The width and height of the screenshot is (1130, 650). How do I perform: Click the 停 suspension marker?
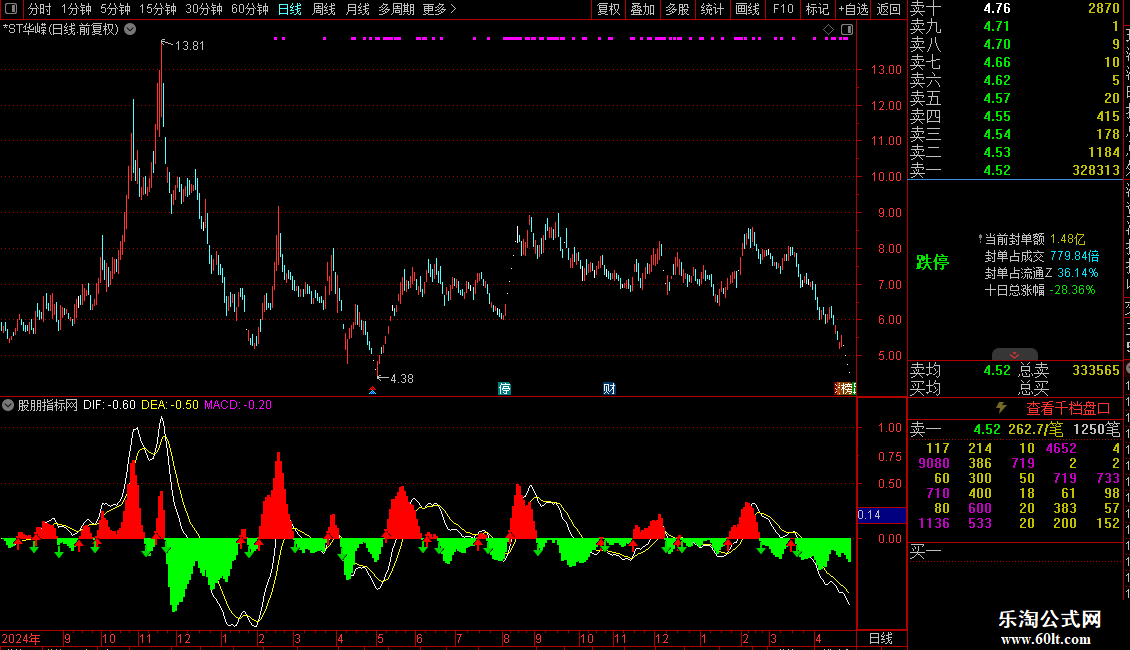pos(504,389)
